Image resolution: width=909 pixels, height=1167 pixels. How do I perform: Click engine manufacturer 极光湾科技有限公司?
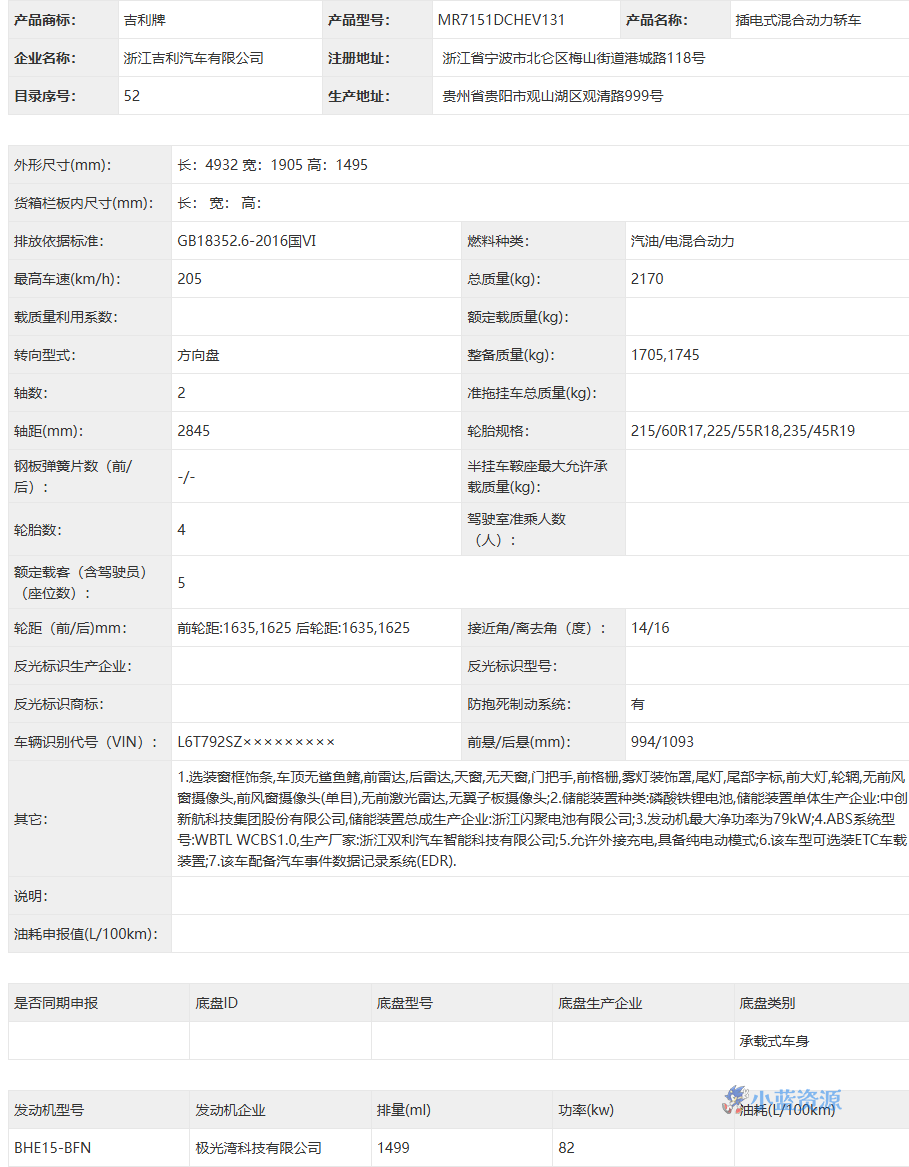(x=258, y=1148)
